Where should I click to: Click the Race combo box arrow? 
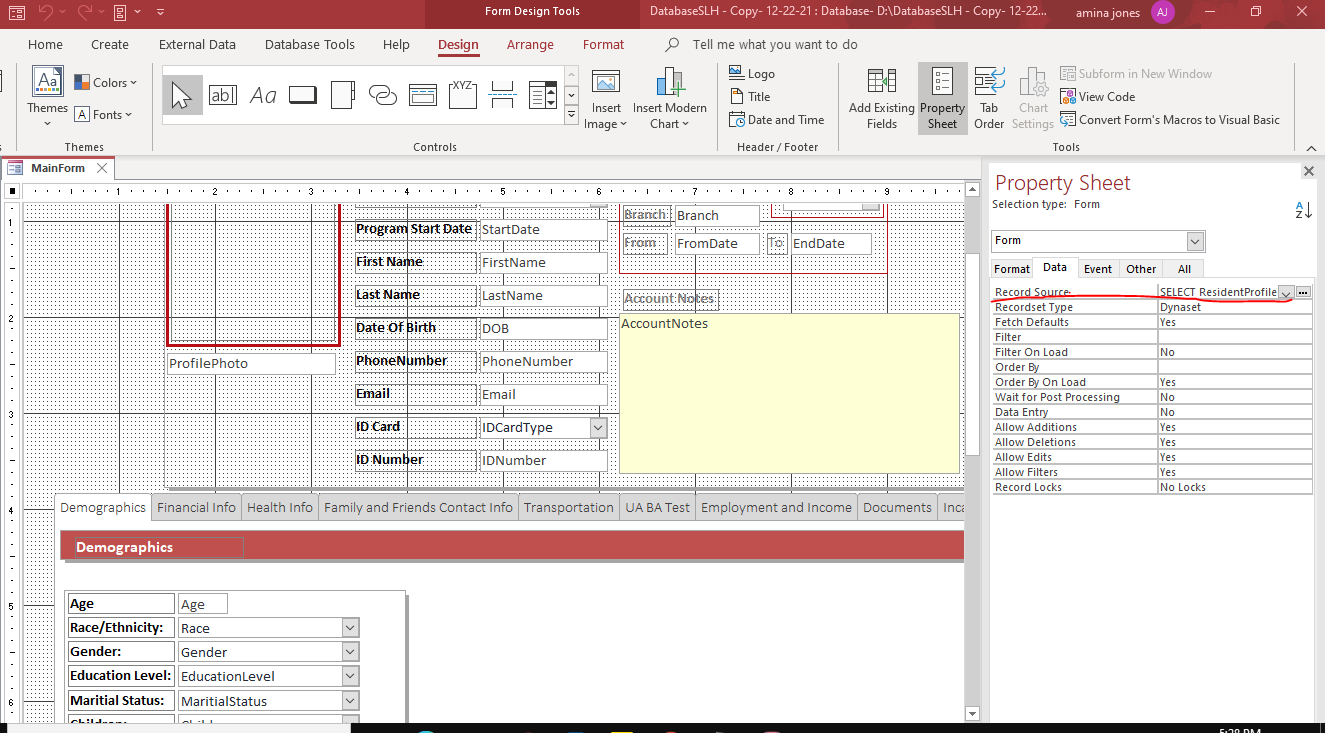point(350,628)
